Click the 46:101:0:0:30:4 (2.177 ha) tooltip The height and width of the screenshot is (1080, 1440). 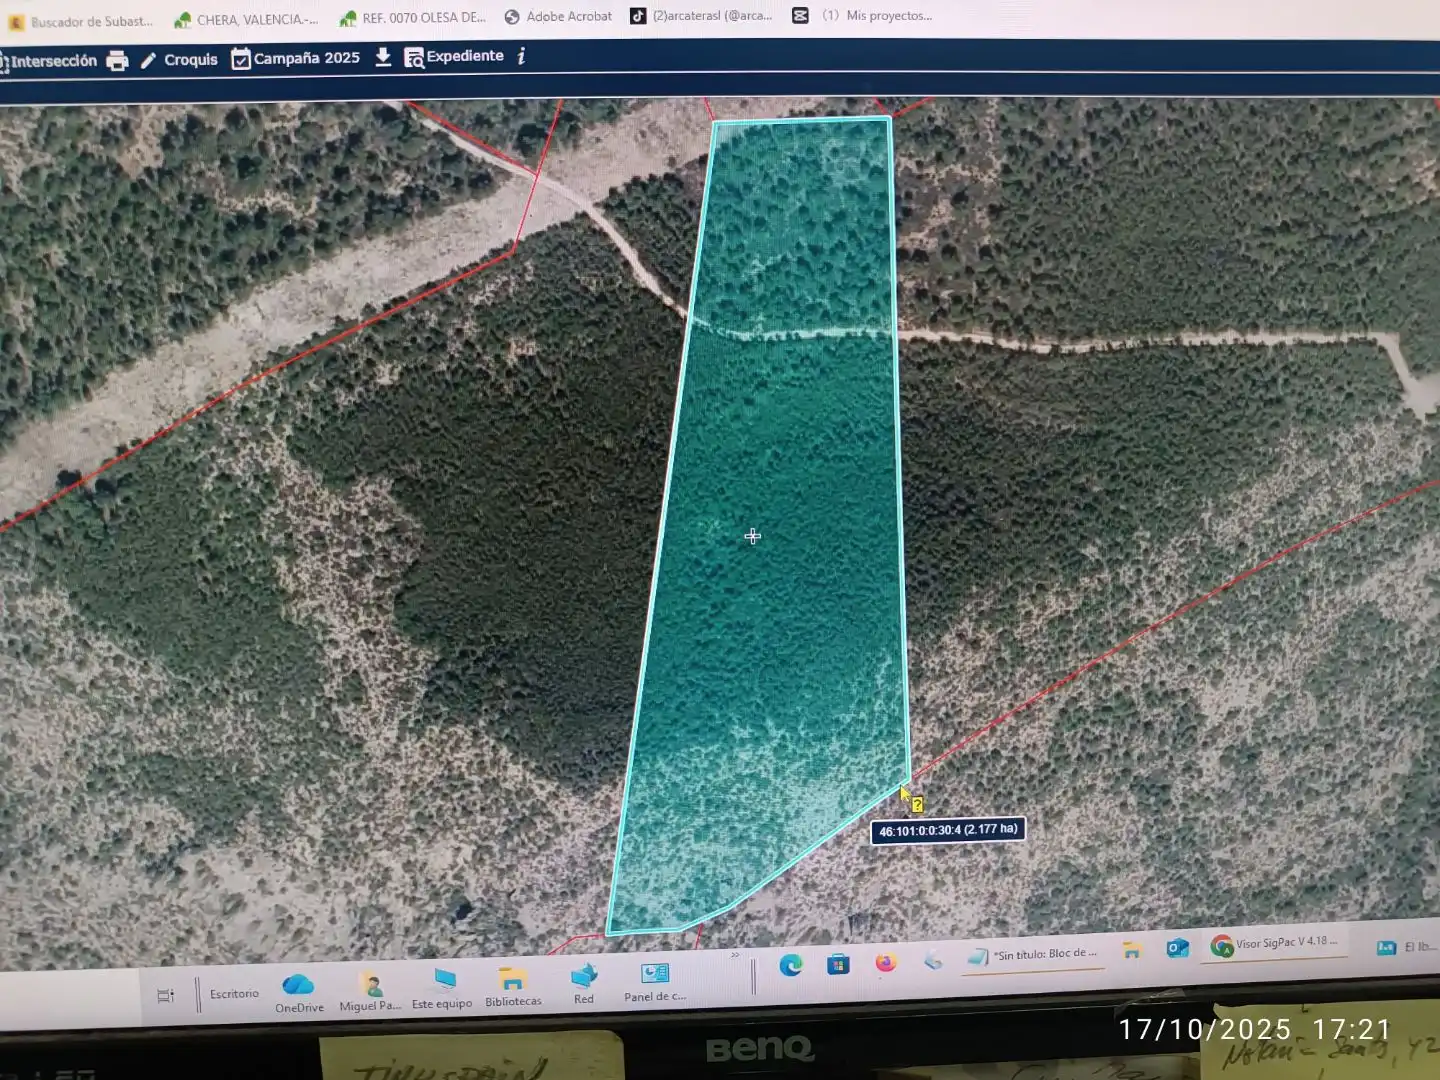point(948,830)
